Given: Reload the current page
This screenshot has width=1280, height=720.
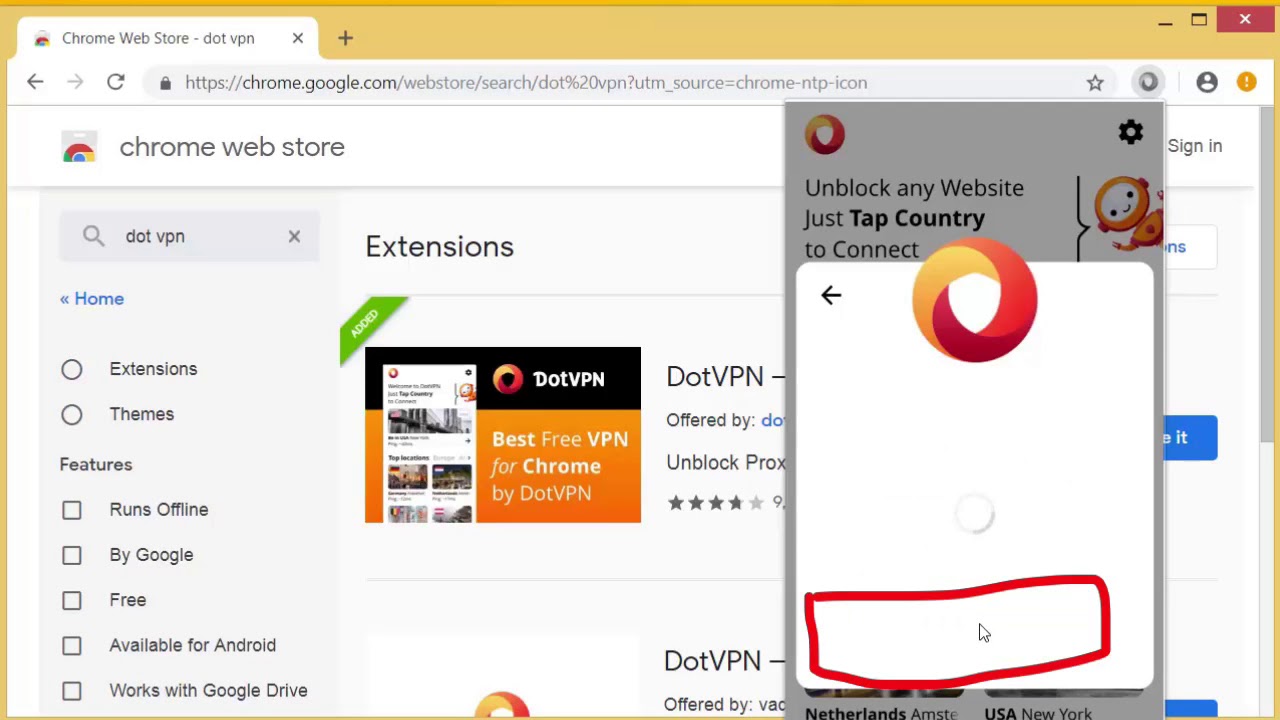Looking at the screenshot, I should 115,83.
